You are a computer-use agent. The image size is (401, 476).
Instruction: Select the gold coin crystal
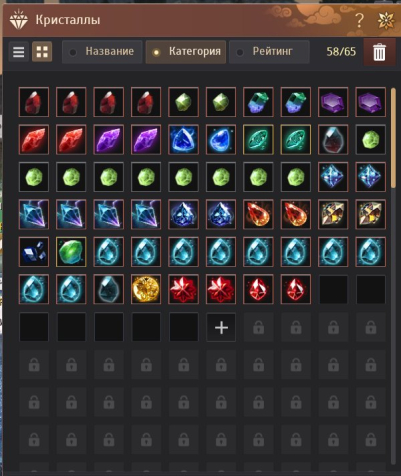146,289
